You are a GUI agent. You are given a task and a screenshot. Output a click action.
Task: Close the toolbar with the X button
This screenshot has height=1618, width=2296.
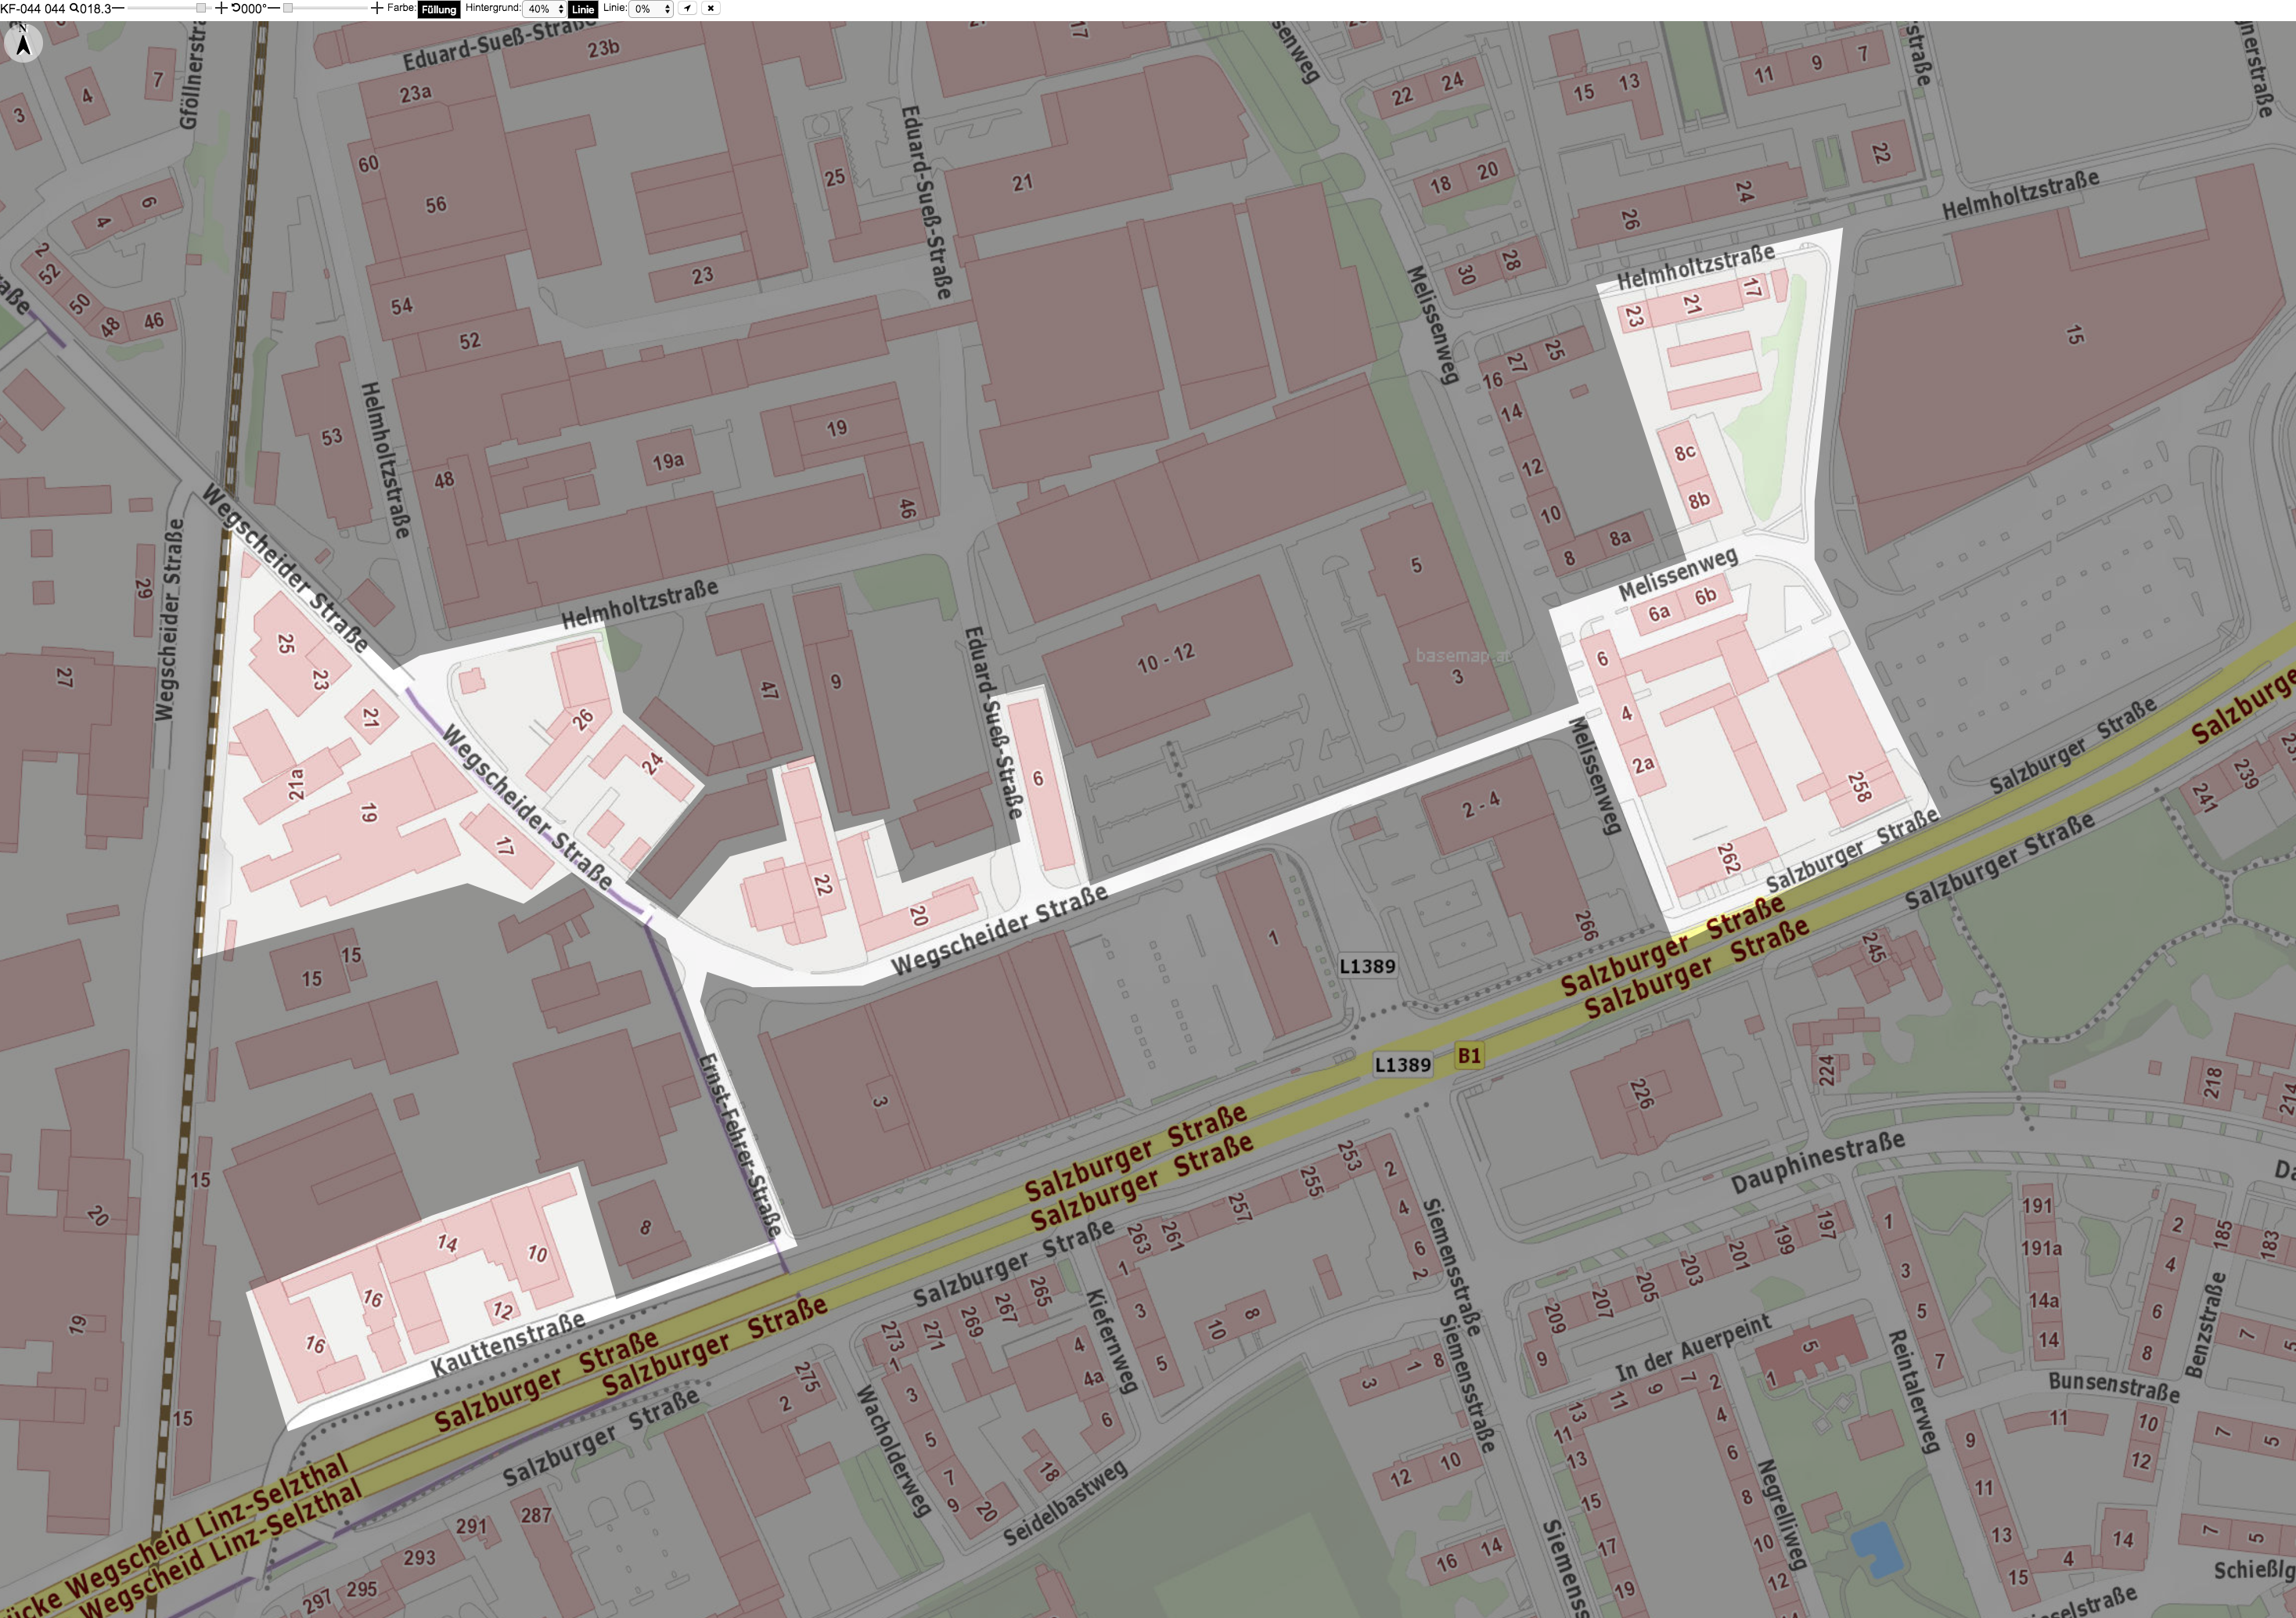tap(711, 8)
